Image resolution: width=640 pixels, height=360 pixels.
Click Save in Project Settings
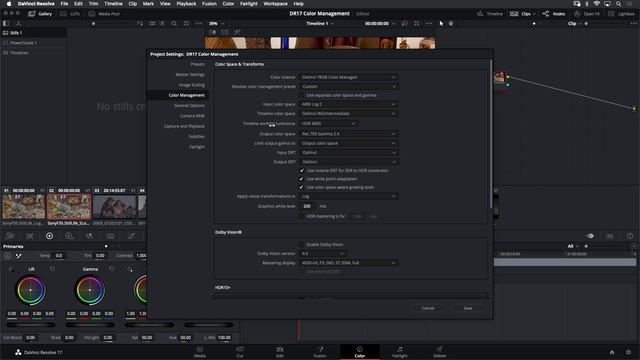click(468, 308)
